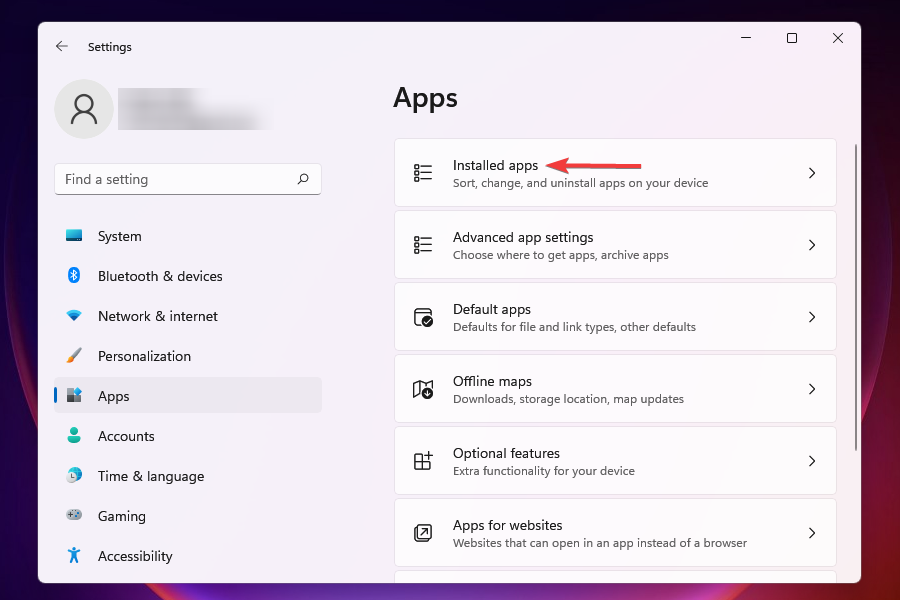The image size is (900, 600).
Task: Close the Settings window
Action: [x=837, y=38]
